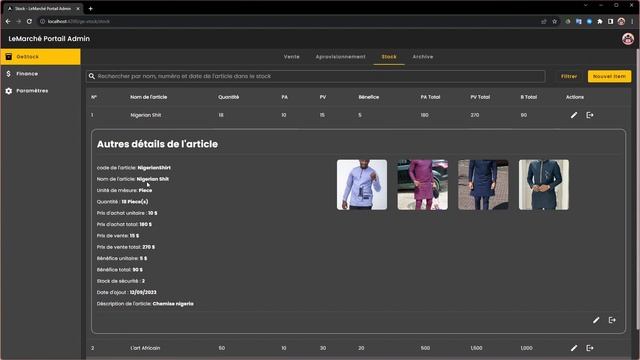Viewport: 640px width, 360px height.
Task: Click the Nouvel Item button
Action: (x=609, y=76)
